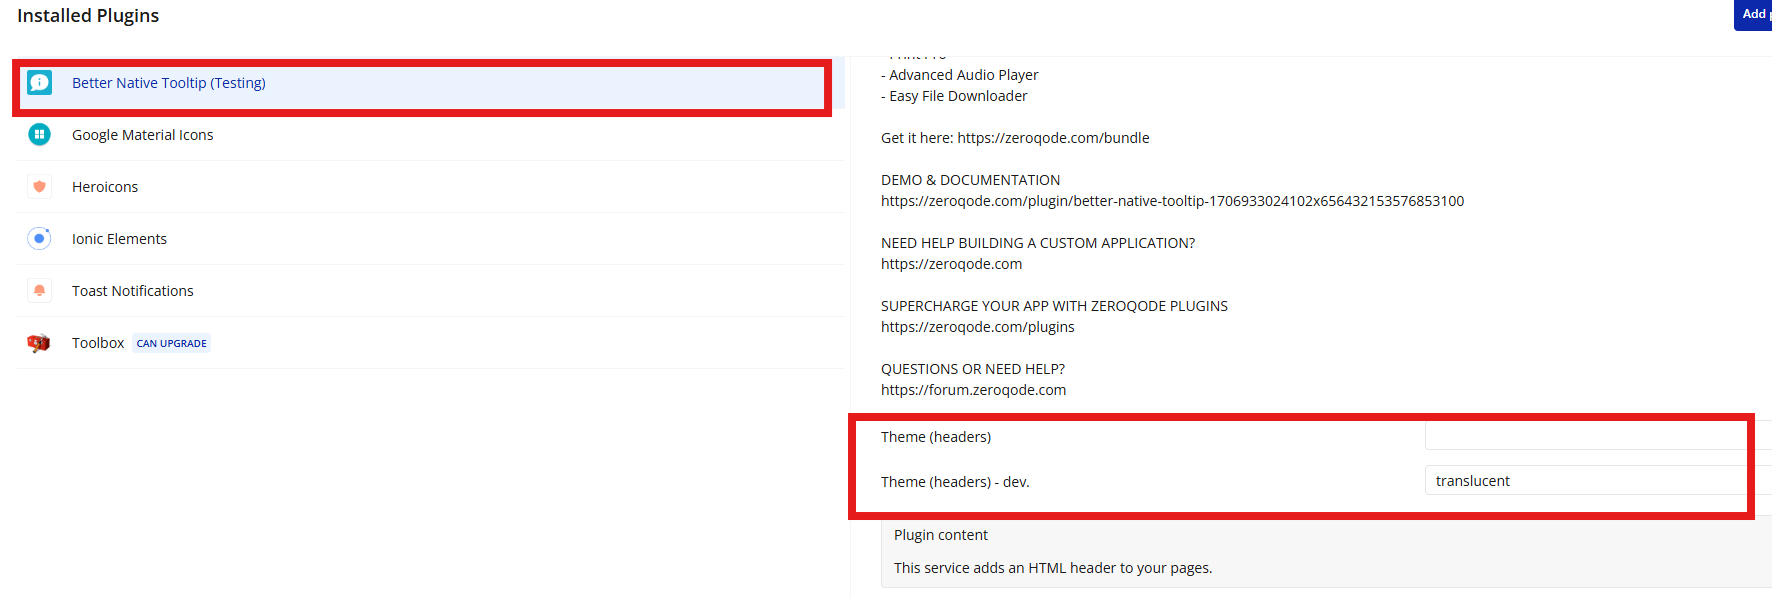This screenshot has width=1772, height=598.
Task: Click the Plugin content label
Action: point(940,535)
